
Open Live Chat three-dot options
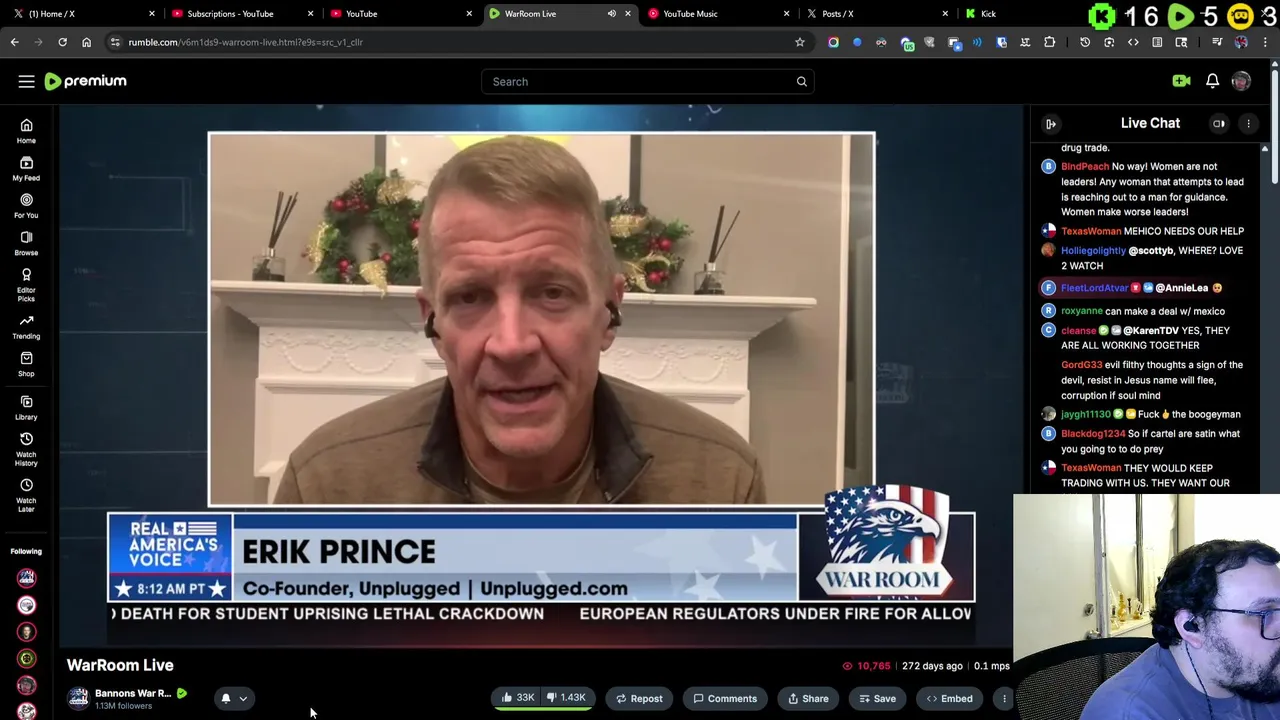point(1248,123)
